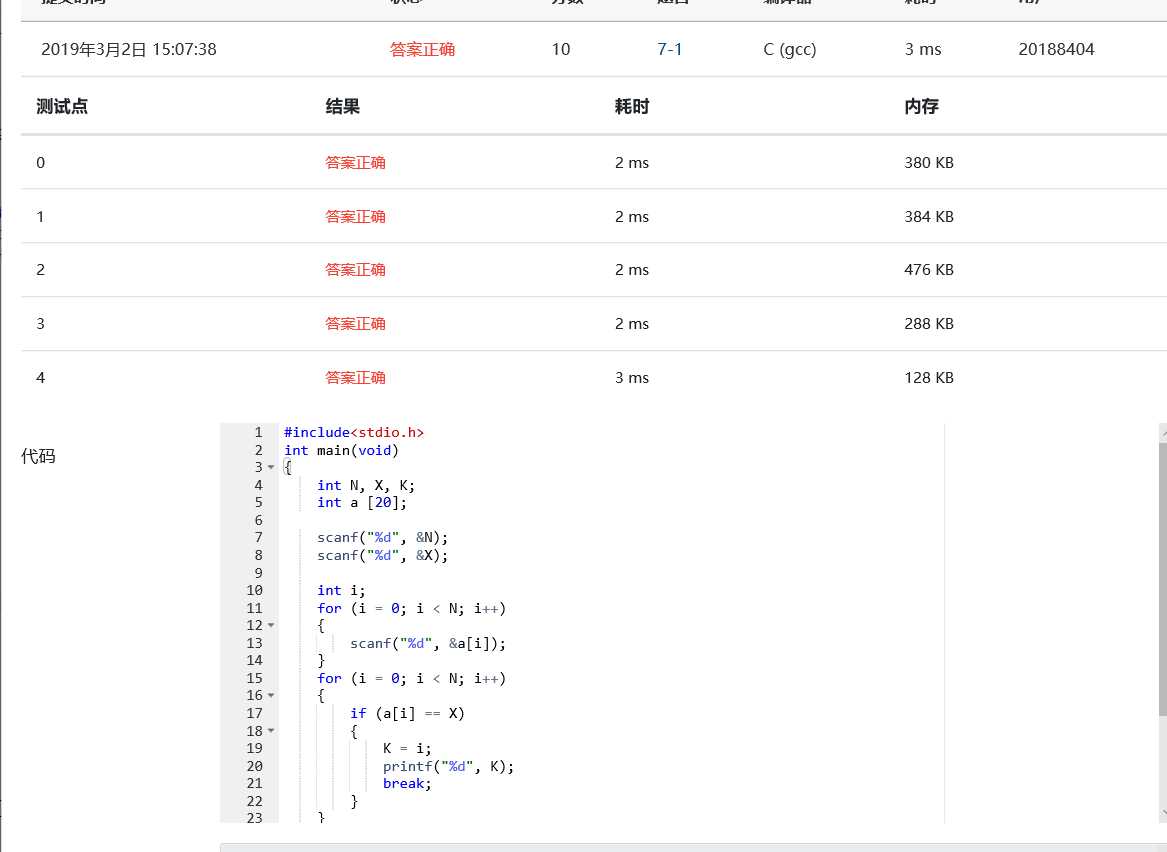Select the user ID 20188404

[x=1056, y=48]
